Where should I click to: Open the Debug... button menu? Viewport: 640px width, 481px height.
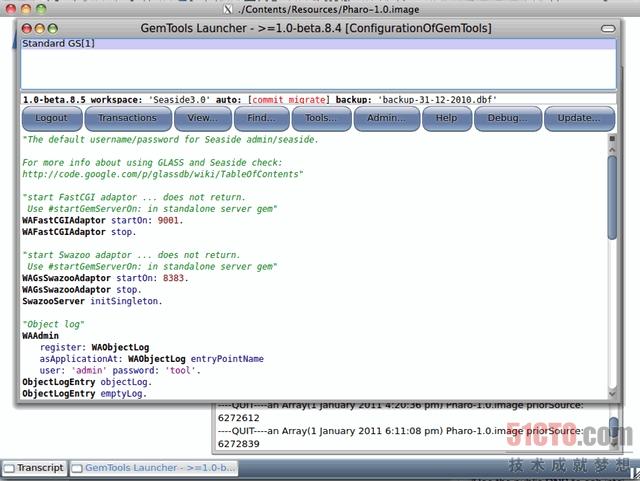(x=508, y=118)
